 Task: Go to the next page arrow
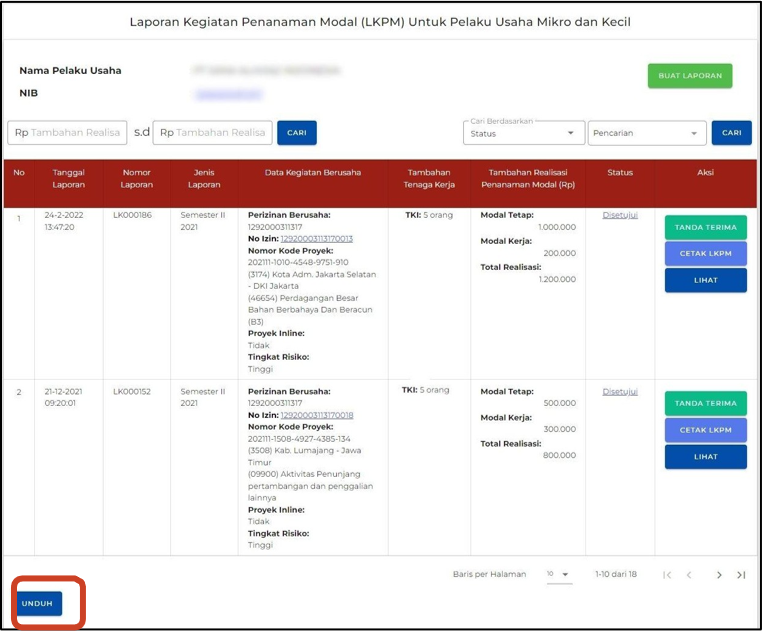coord(718,575)
